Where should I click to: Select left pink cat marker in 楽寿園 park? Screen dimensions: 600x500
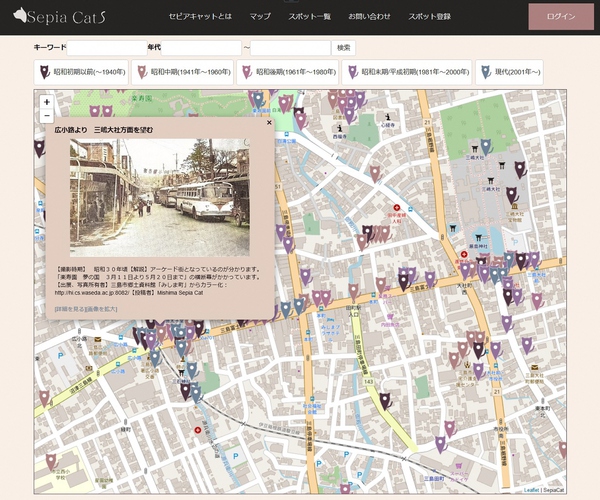click(x=95, y=112)
